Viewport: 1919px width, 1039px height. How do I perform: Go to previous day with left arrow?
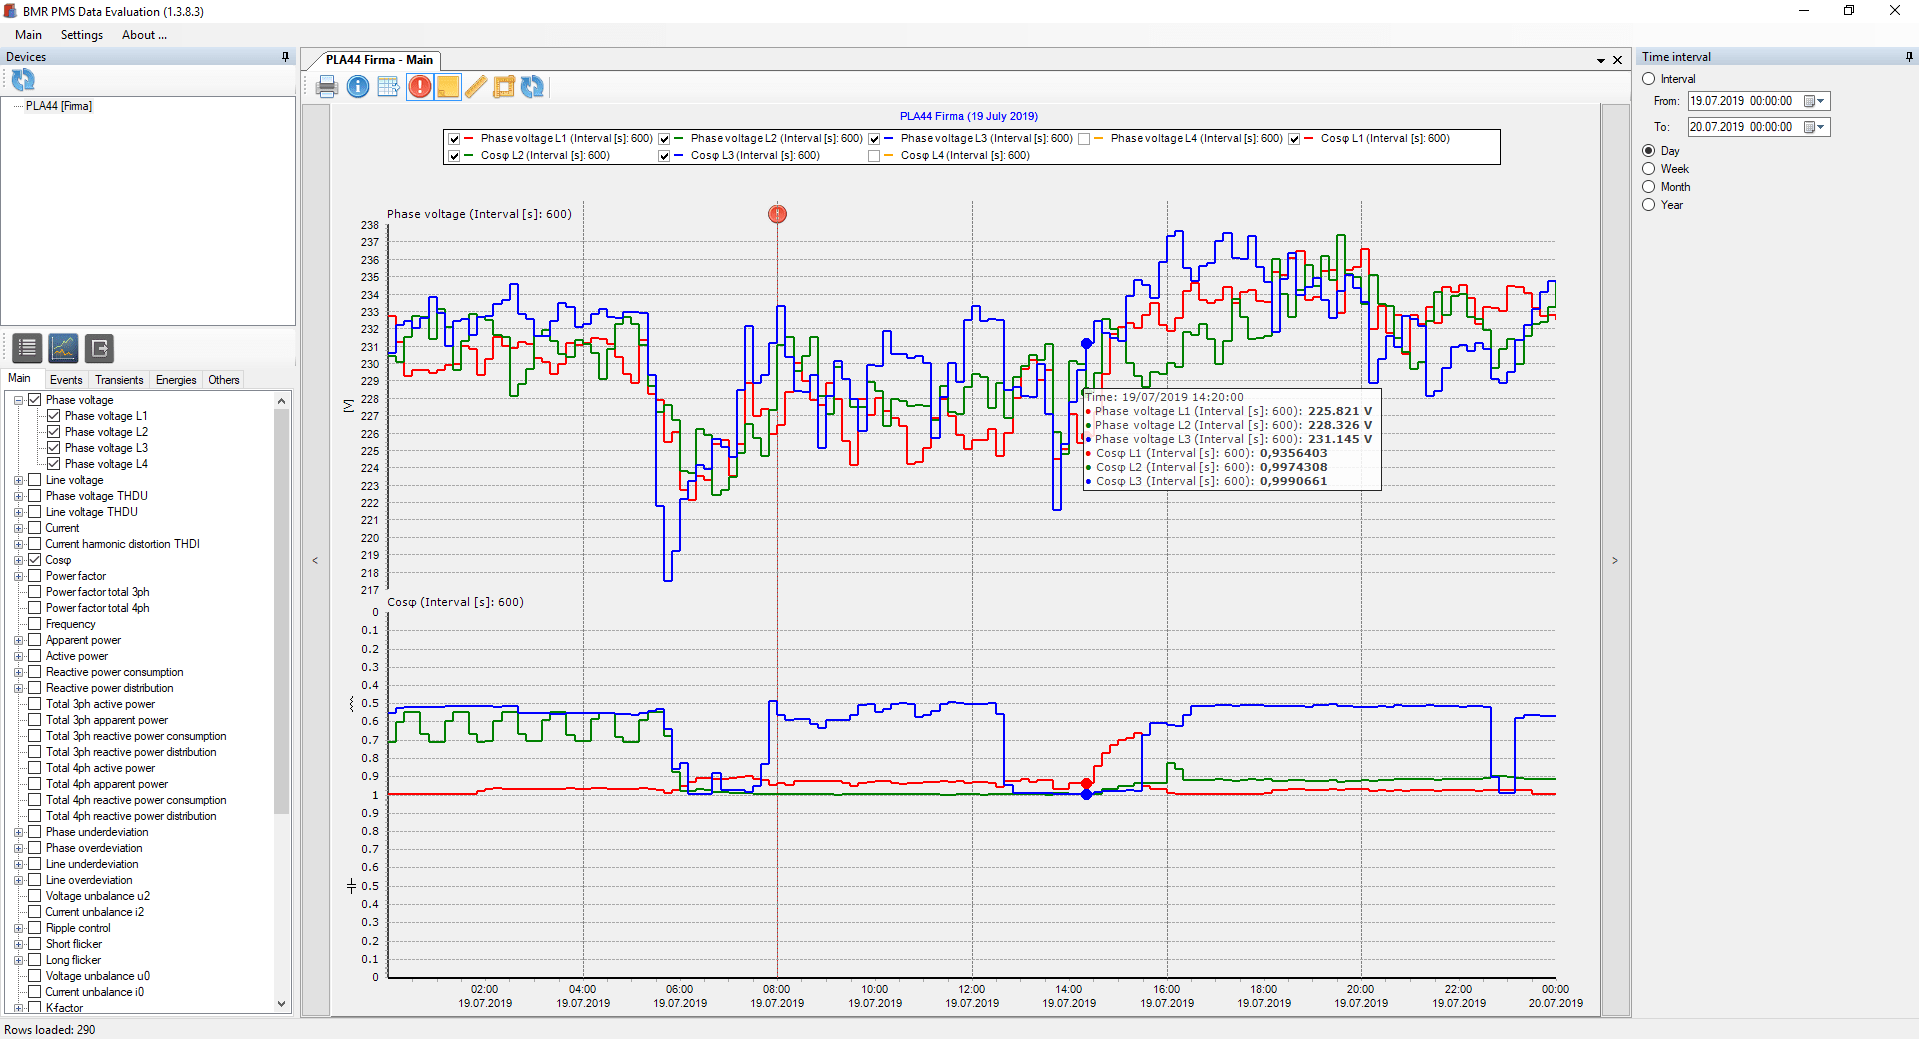pos(316,561)
